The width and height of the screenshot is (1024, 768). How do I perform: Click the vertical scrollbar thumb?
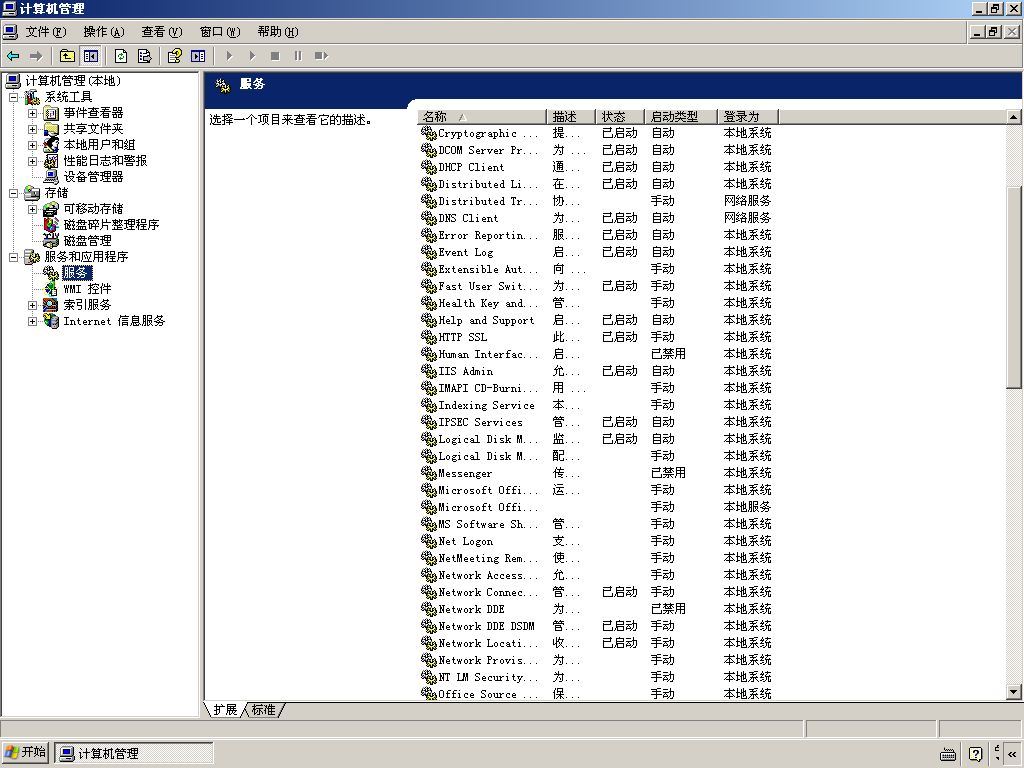[x=1014, y=286]
